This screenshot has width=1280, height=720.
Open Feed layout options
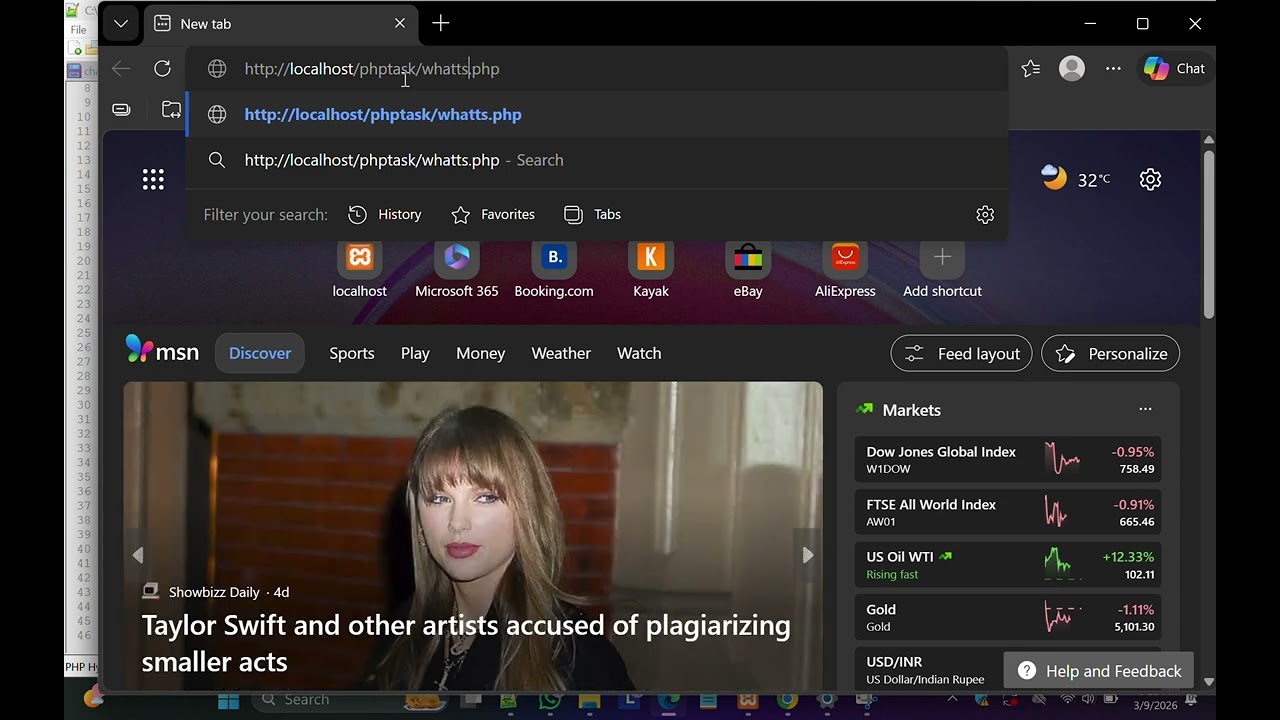[x=961, y=353]
